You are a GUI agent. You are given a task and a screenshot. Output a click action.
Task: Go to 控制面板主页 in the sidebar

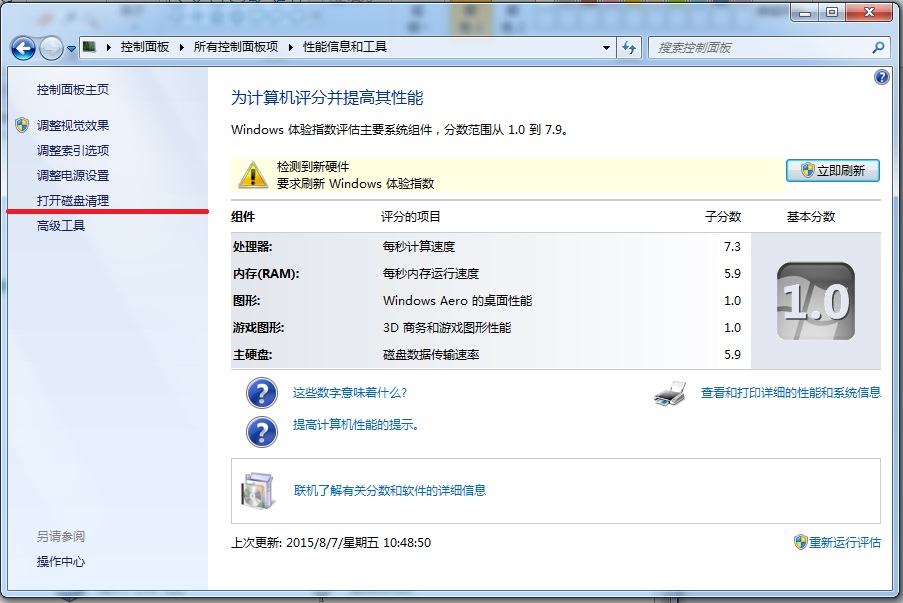(73, 90)
